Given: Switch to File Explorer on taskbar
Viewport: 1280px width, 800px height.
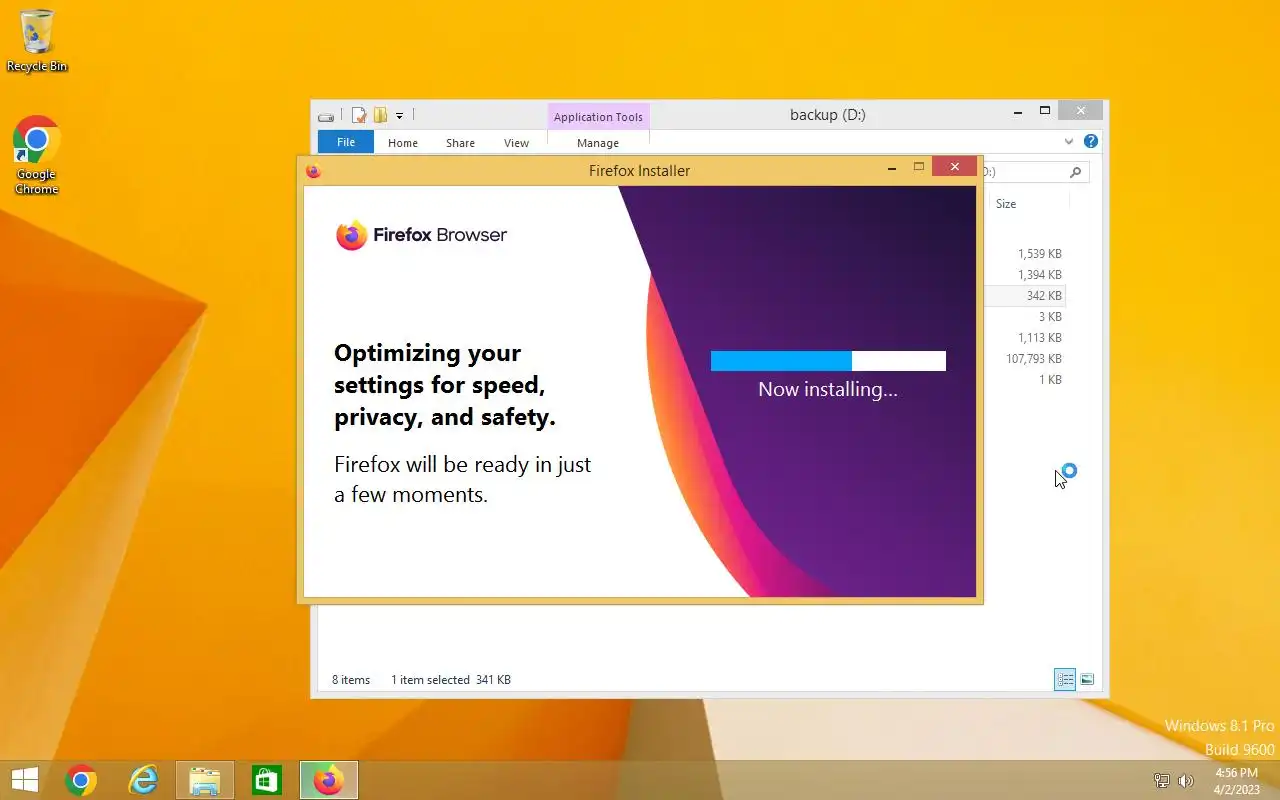Looking at the screenshot, I should (205, 780).
